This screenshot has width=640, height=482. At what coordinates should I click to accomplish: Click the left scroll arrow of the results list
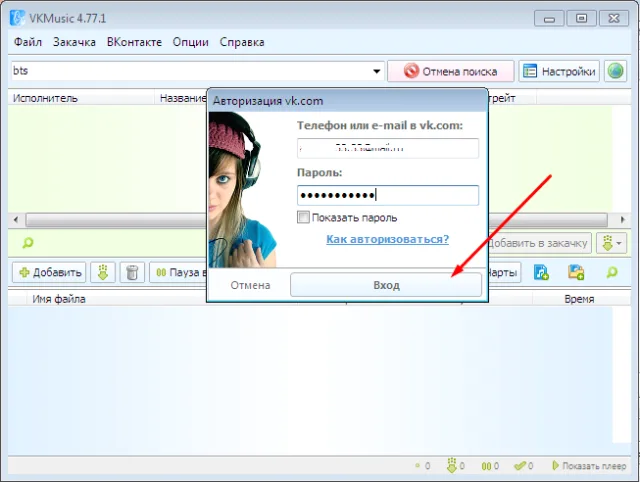pyautogui.click(x=16, y=220)
